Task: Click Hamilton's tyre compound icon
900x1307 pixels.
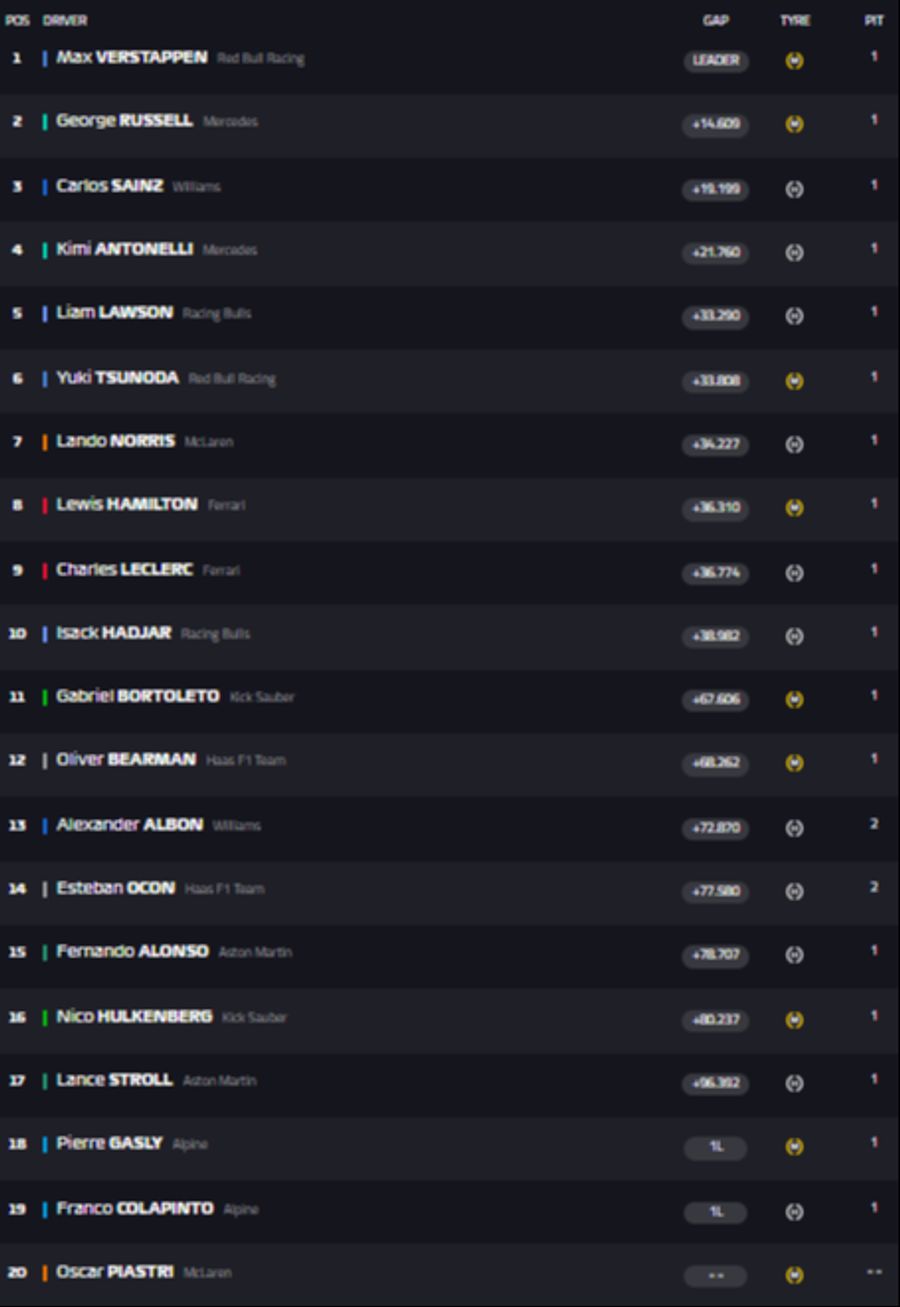Action: [794, 508]
